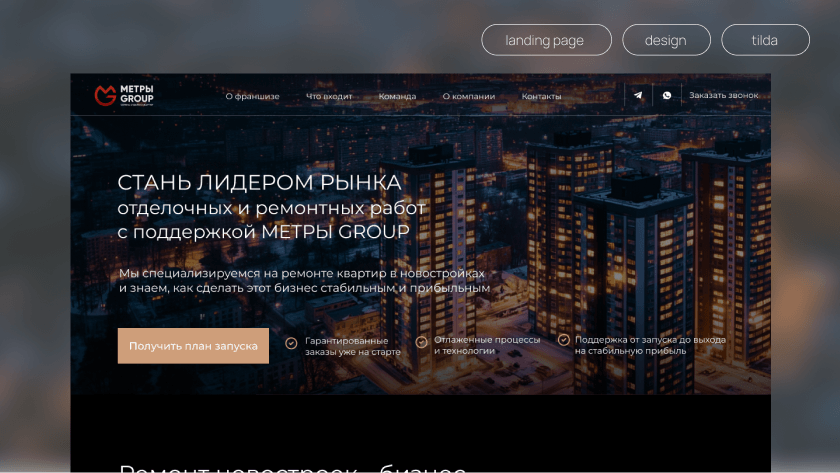The height and width of the screenshot is (473, 840).
Task: Click the Поддержка от запуска benefit text
Action: pos(650,345)
